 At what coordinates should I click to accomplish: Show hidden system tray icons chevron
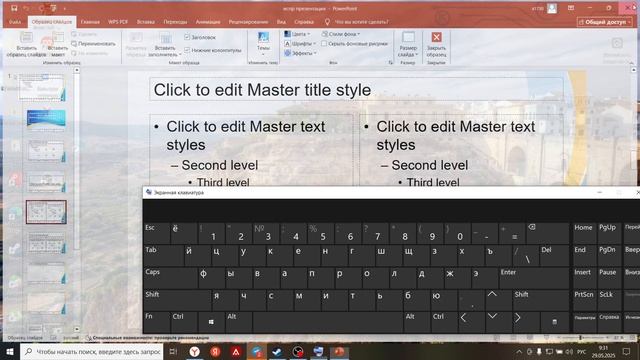[519, 351]
